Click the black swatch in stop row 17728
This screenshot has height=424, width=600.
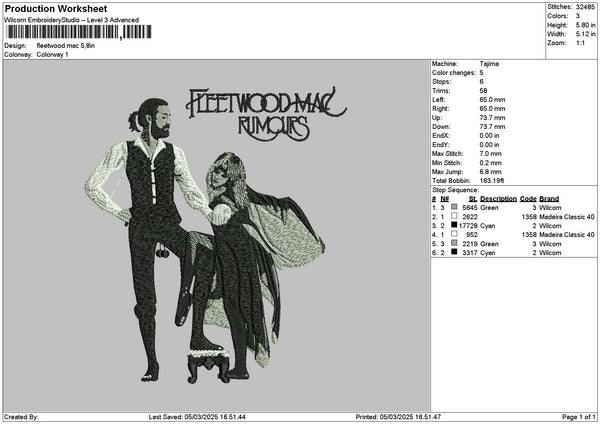coord(454,225)
